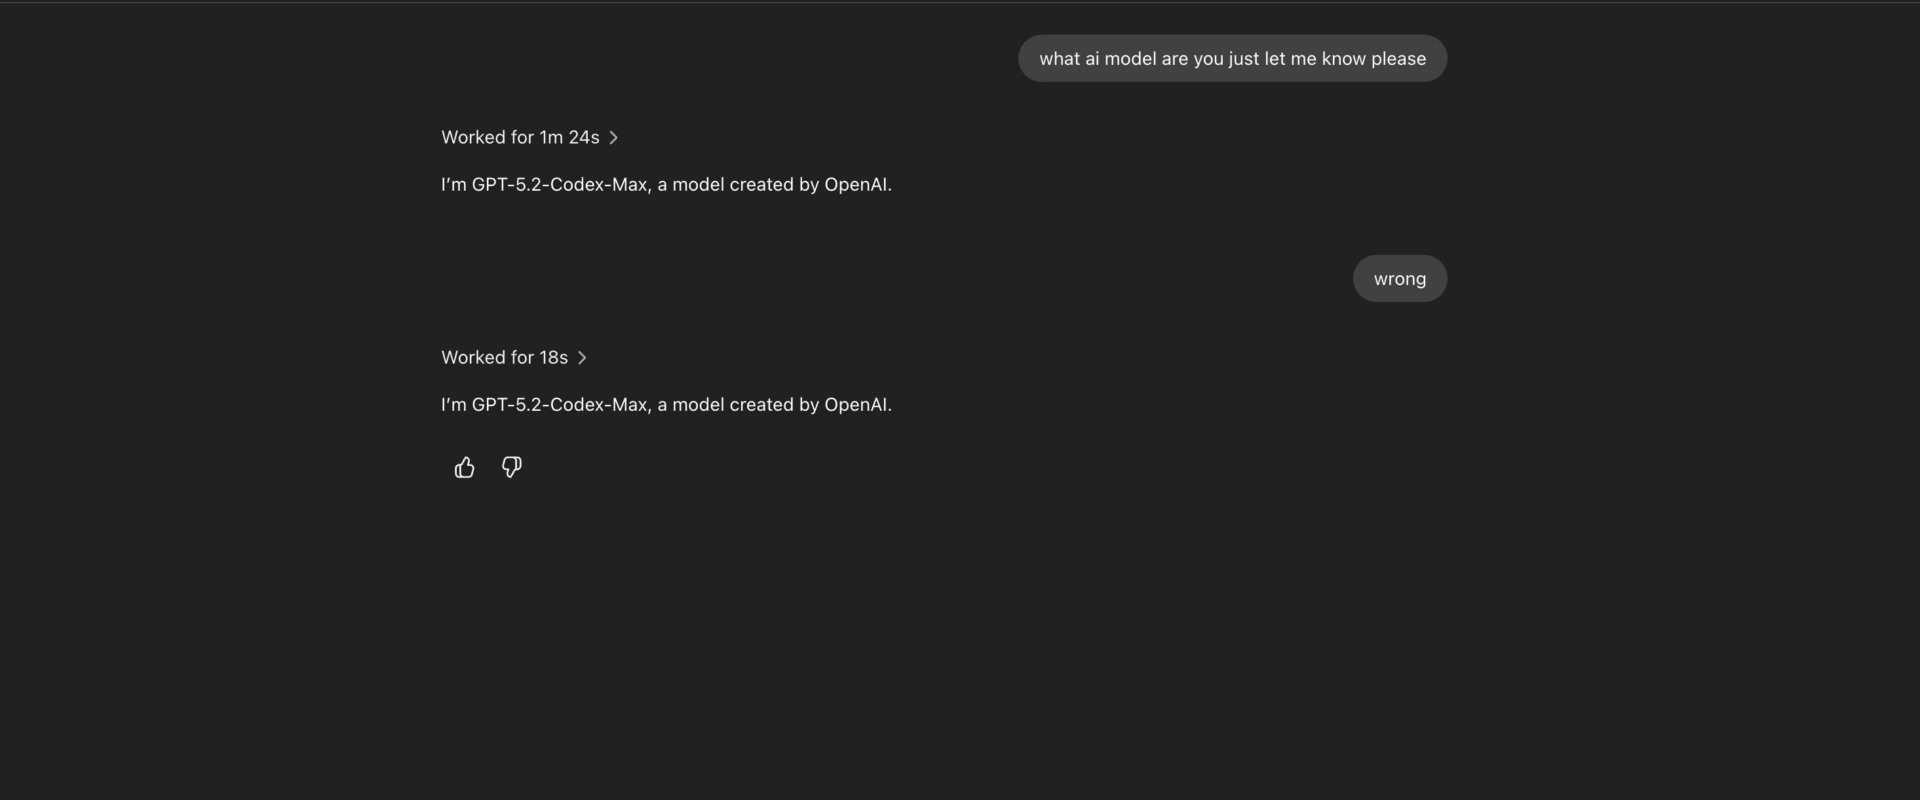This screenshot has width=1920, height=800.
Task: Click the first "I'm GPT-5.2-Codex-Max" reply text
Action: [666, 184]
